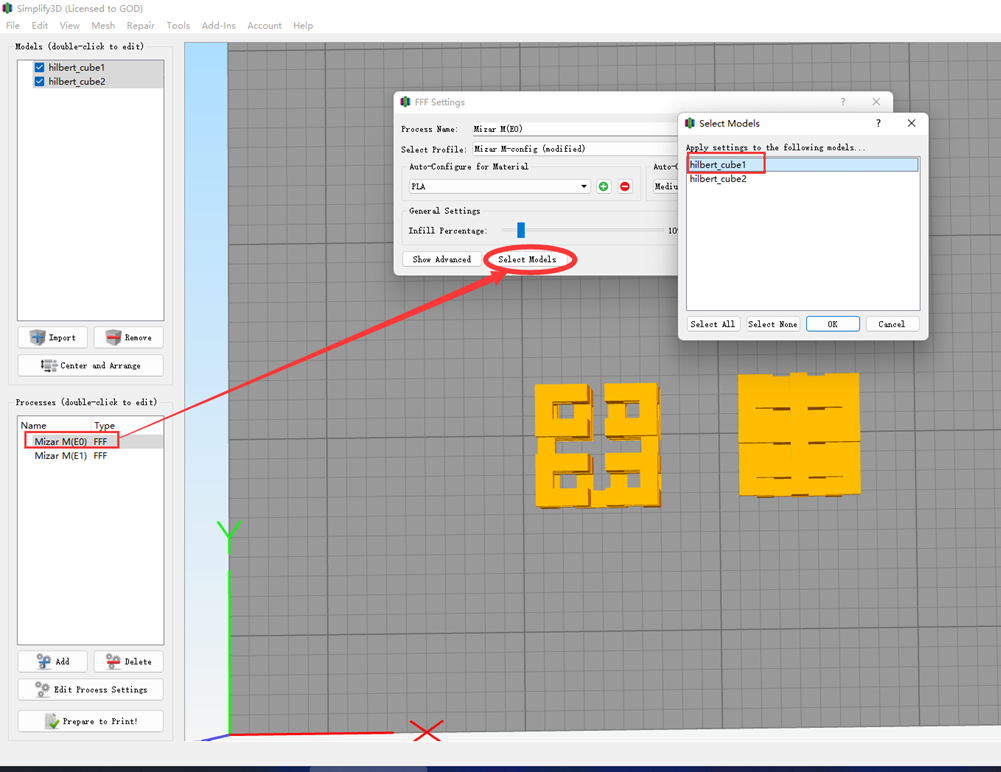Screen dimensions: 1001x772
Task: Click the Import model button
Action: click(x=53, y=337)
